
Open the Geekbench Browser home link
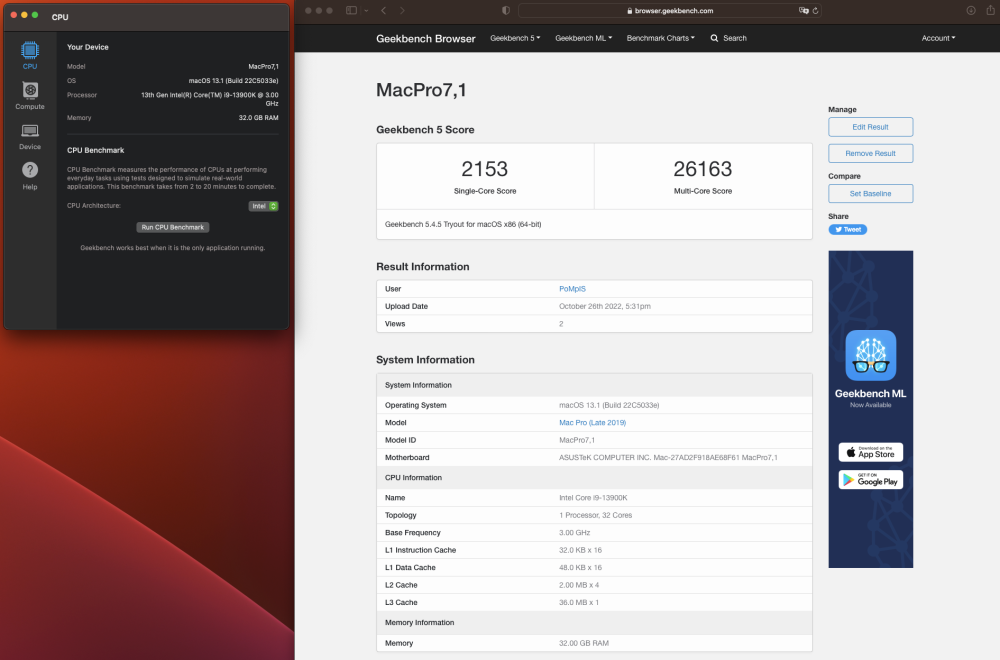pyautogui.click(x=425, y=38)
